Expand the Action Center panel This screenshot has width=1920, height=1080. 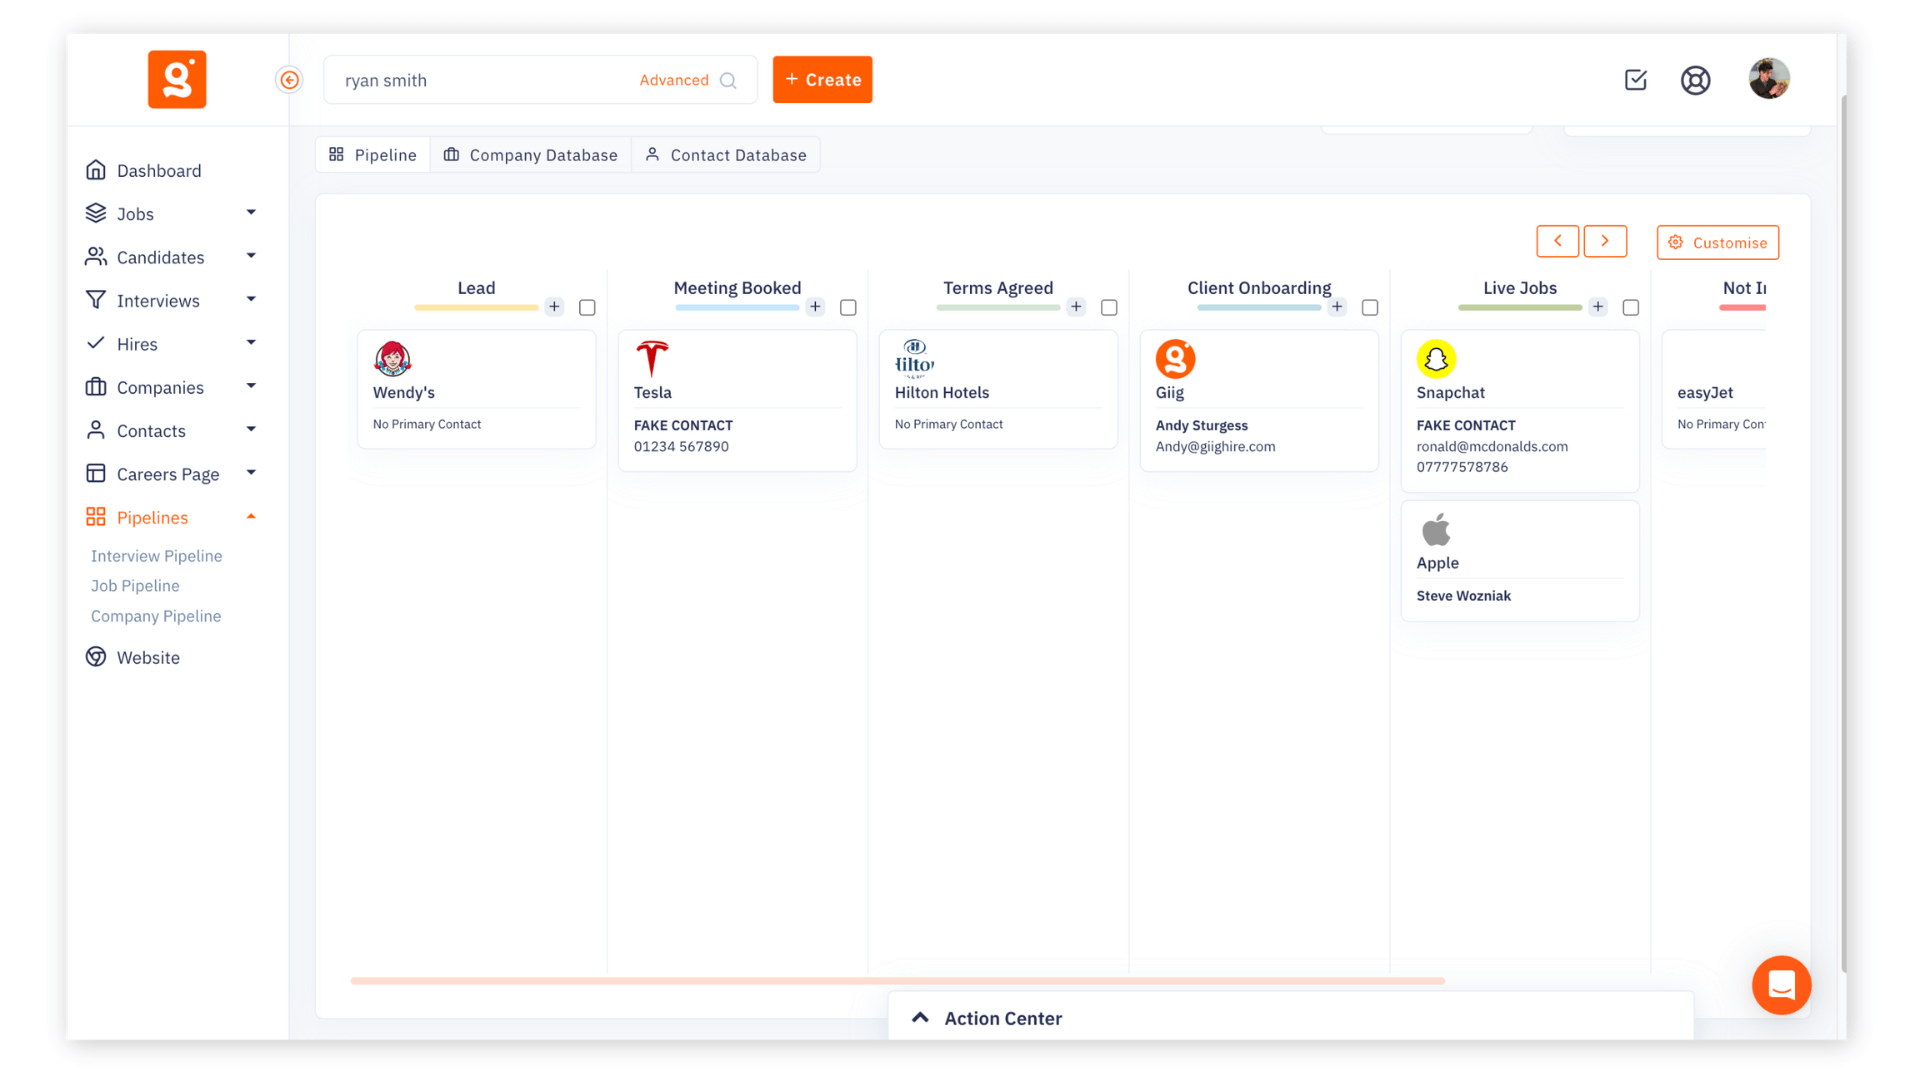point(920,1018)
